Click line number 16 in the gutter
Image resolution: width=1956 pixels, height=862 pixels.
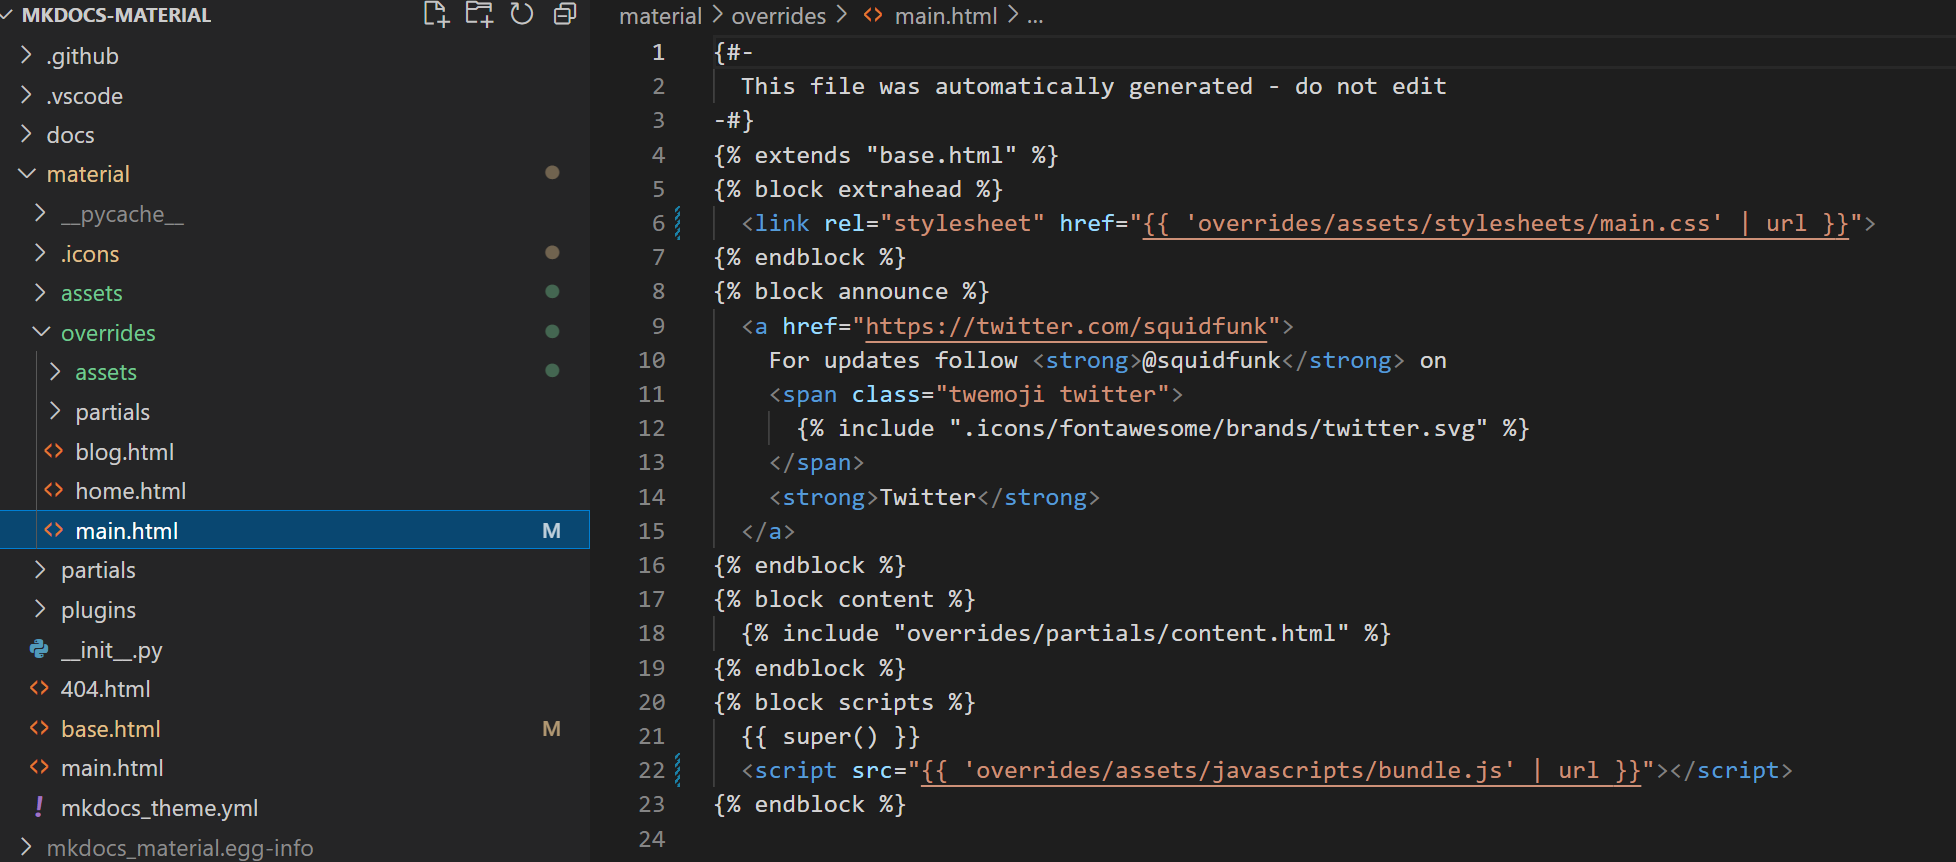pyautogui.click(x=651, y=565)
